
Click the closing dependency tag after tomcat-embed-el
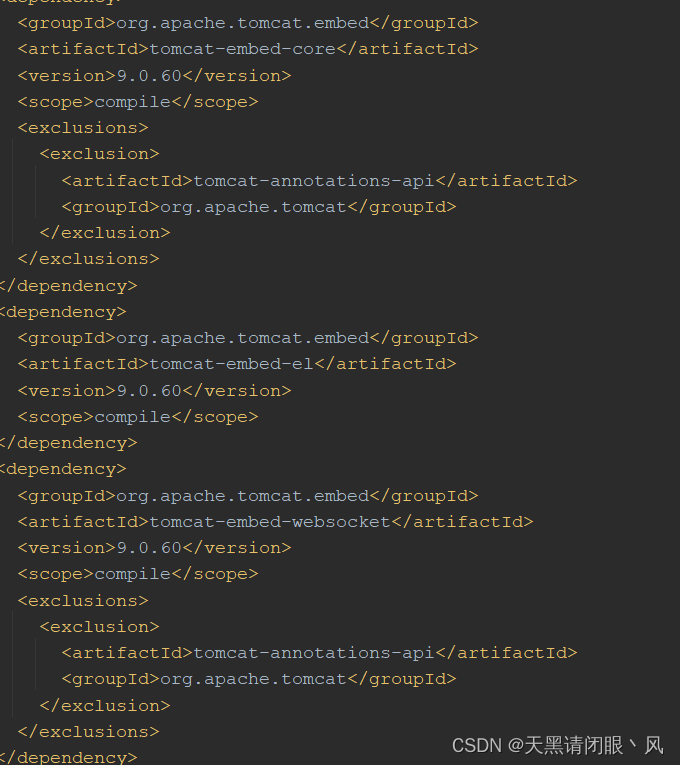pyautogui.click(x=68, y=443)
